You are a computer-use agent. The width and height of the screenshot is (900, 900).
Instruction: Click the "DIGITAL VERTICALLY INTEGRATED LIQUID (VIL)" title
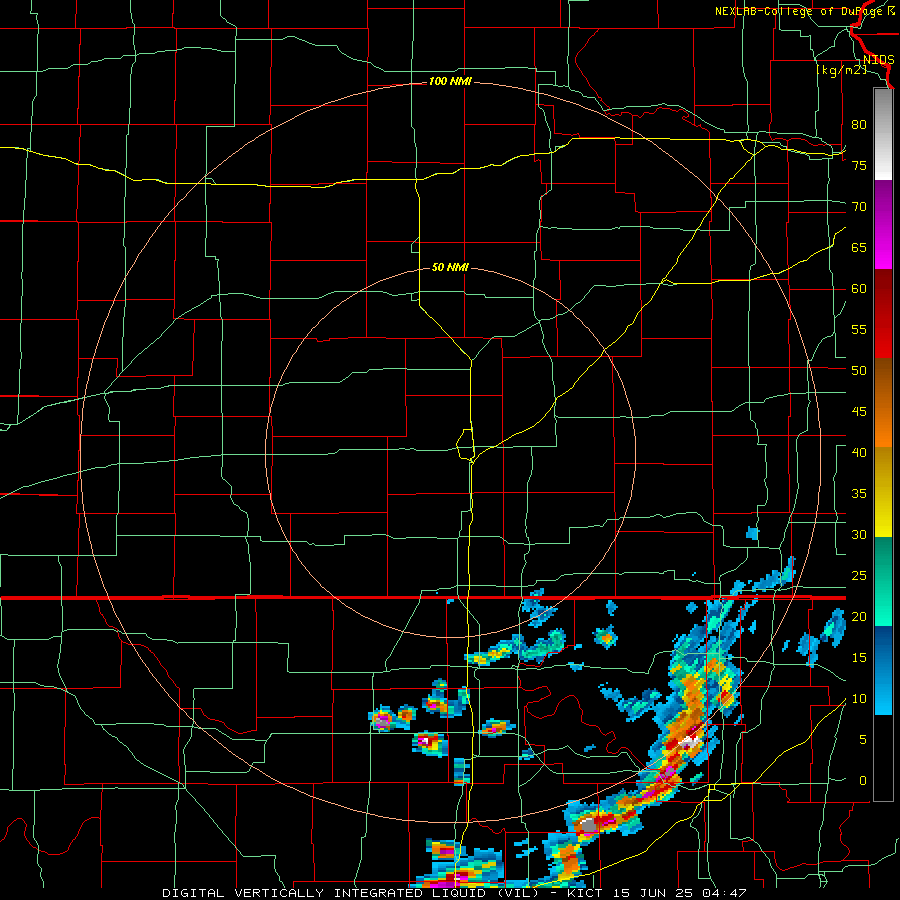pos(352,893)
